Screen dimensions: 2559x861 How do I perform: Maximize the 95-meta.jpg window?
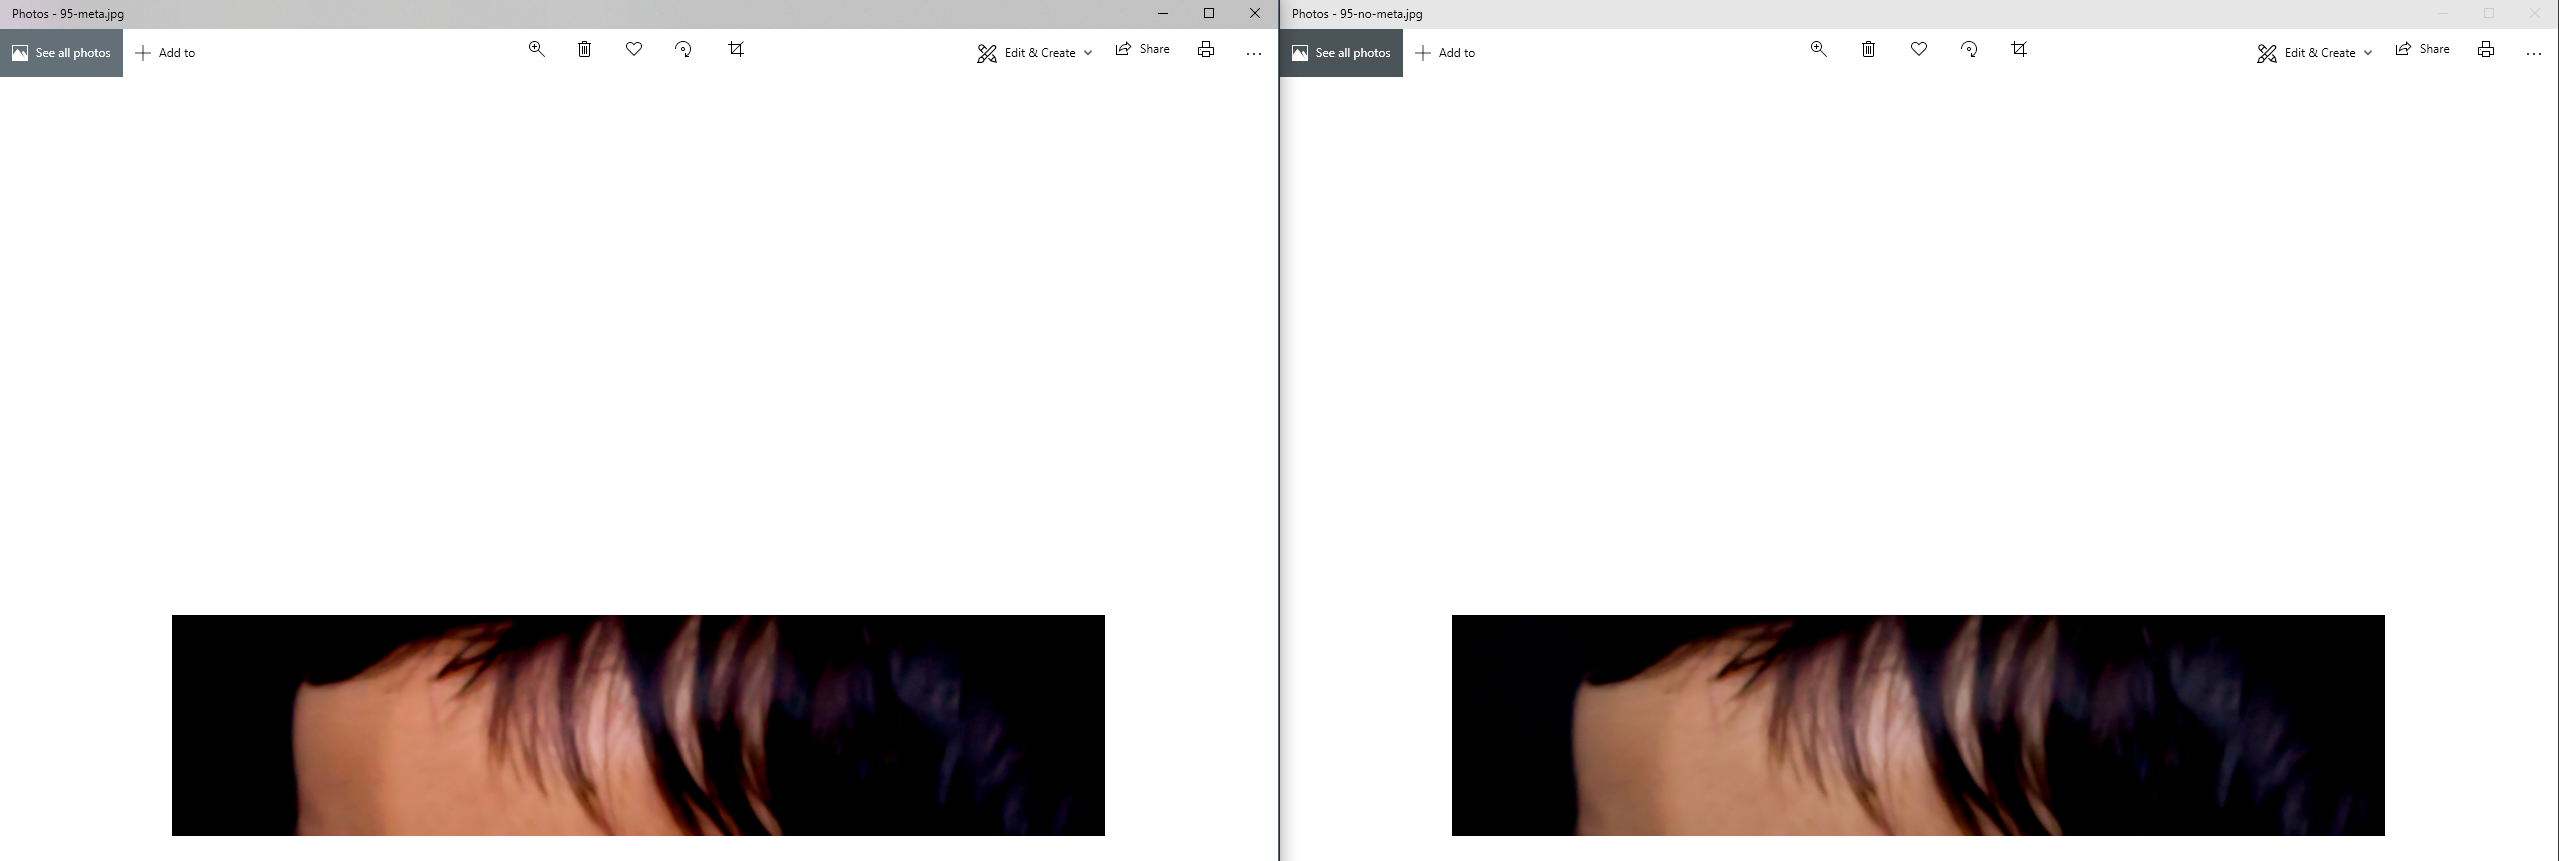pos(1209,14)
